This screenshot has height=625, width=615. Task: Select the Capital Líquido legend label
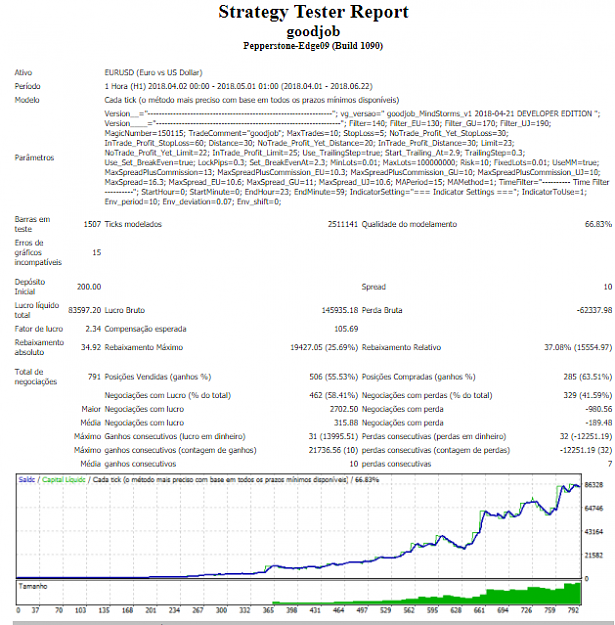coord(64,480)
